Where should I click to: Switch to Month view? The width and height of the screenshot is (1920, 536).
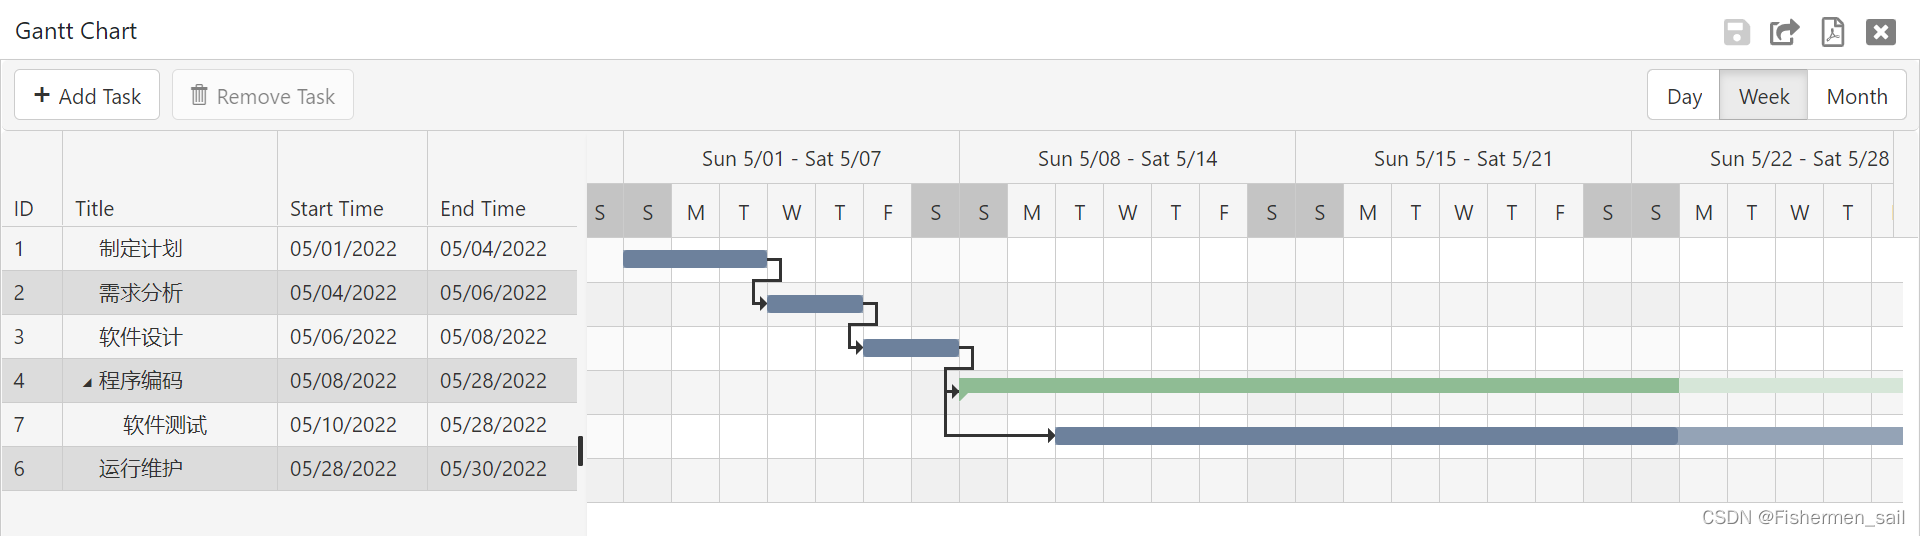tap(1856, 96)
